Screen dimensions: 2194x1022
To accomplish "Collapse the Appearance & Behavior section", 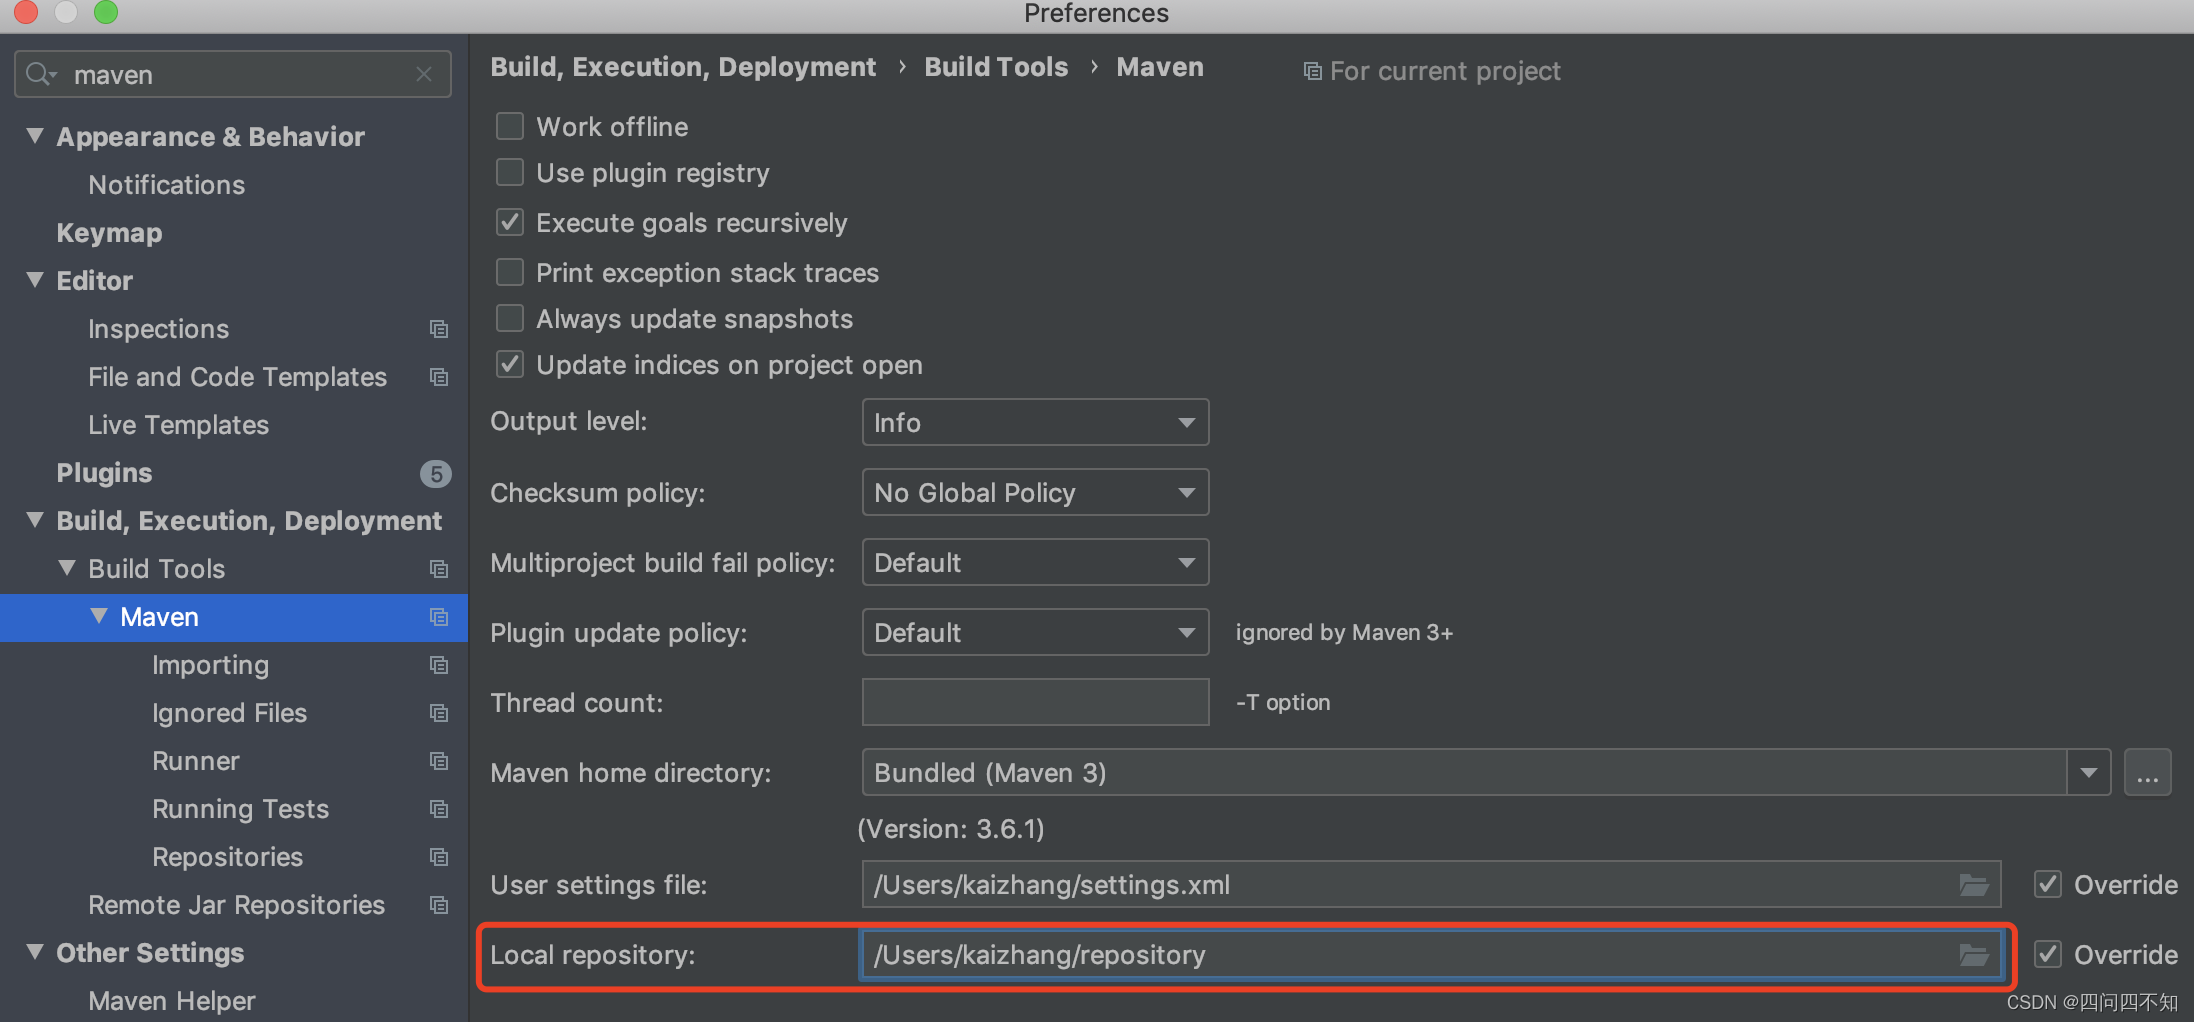I will pos(35,136).
